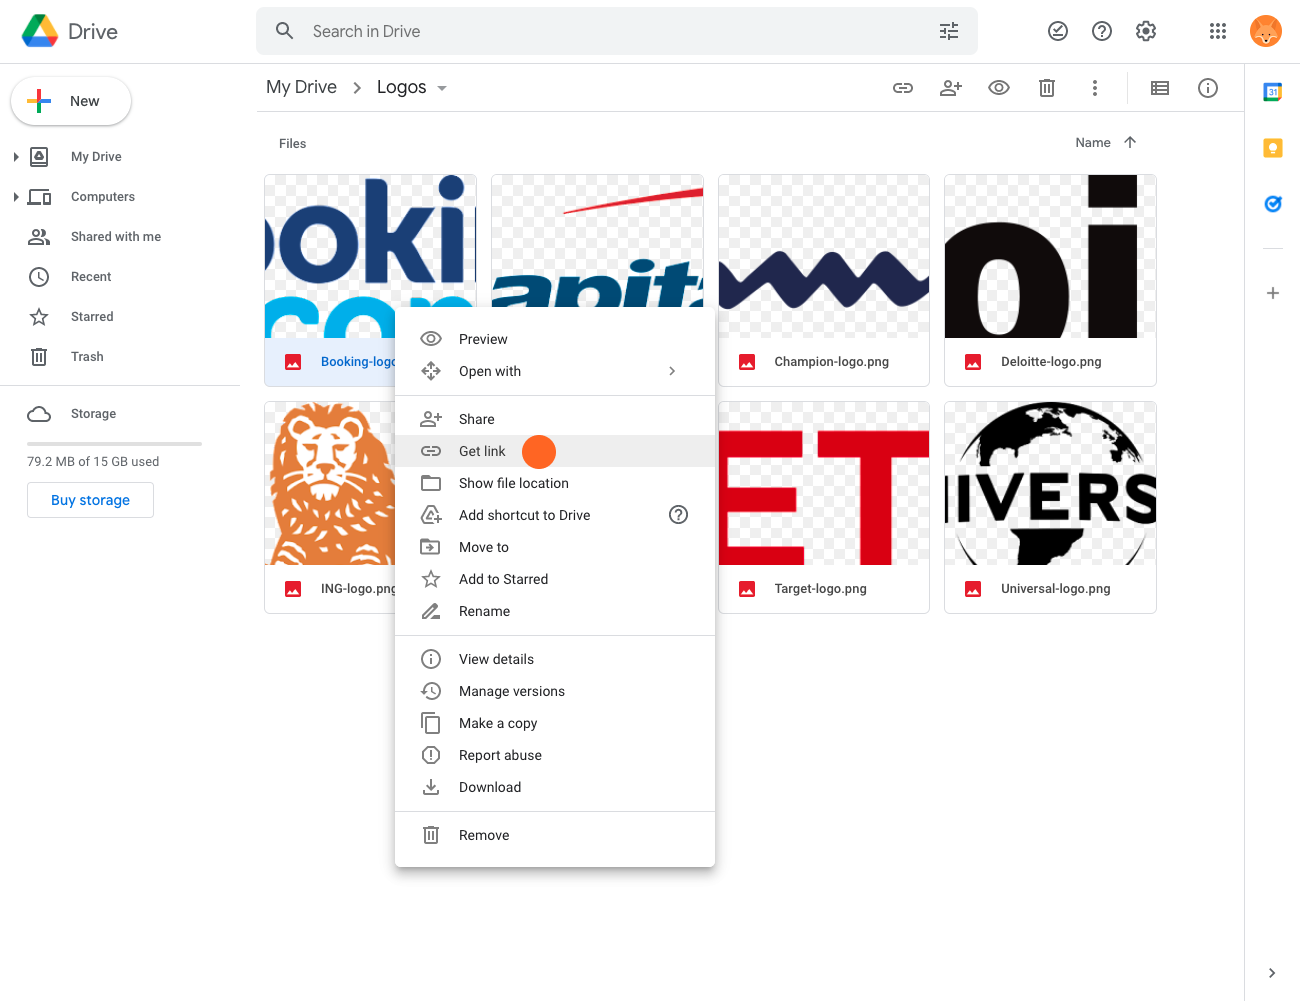This screenshot has height=1001, width=1300.
Task: Select Remove in context menu
Action: tap(555, 835)
